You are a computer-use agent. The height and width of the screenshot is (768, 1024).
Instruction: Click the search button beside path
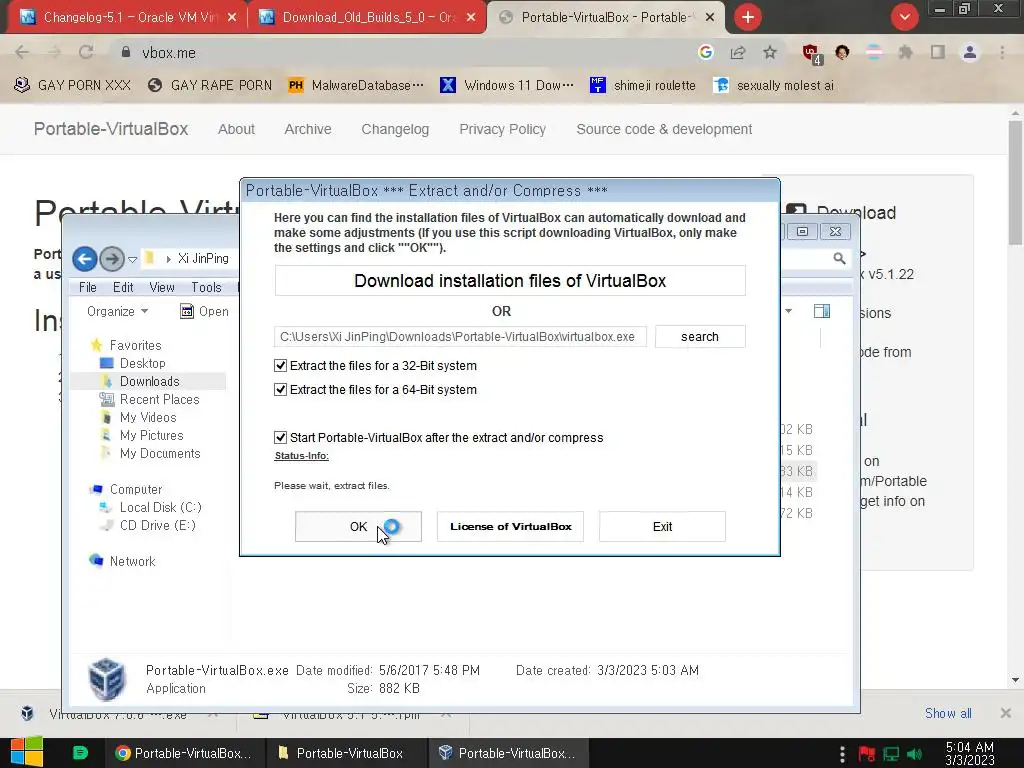click(x=700, y=336)
